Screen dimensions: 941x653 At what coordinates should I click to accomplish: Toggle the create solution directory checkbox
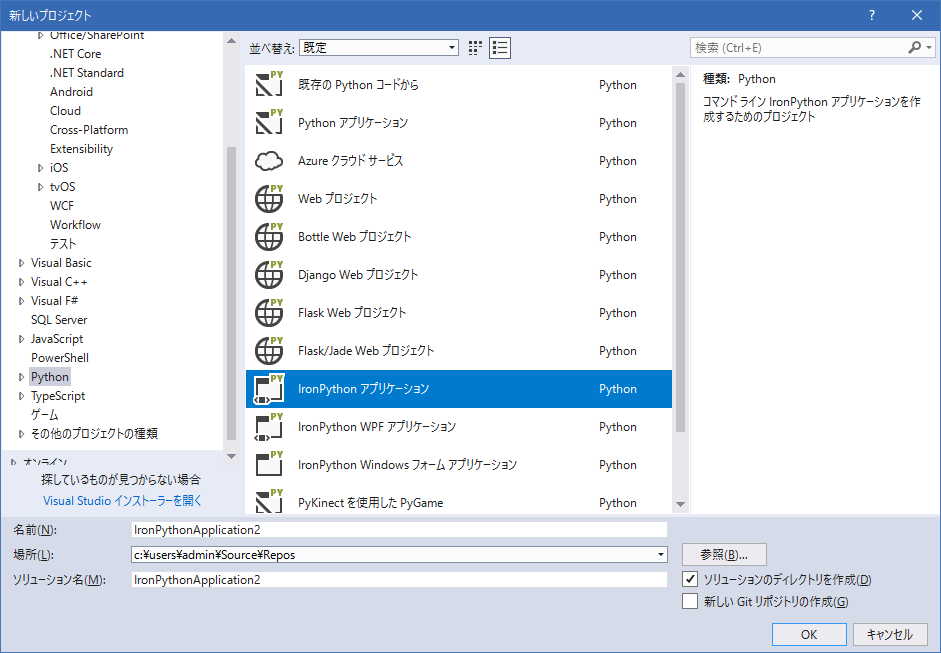(689, 580)
